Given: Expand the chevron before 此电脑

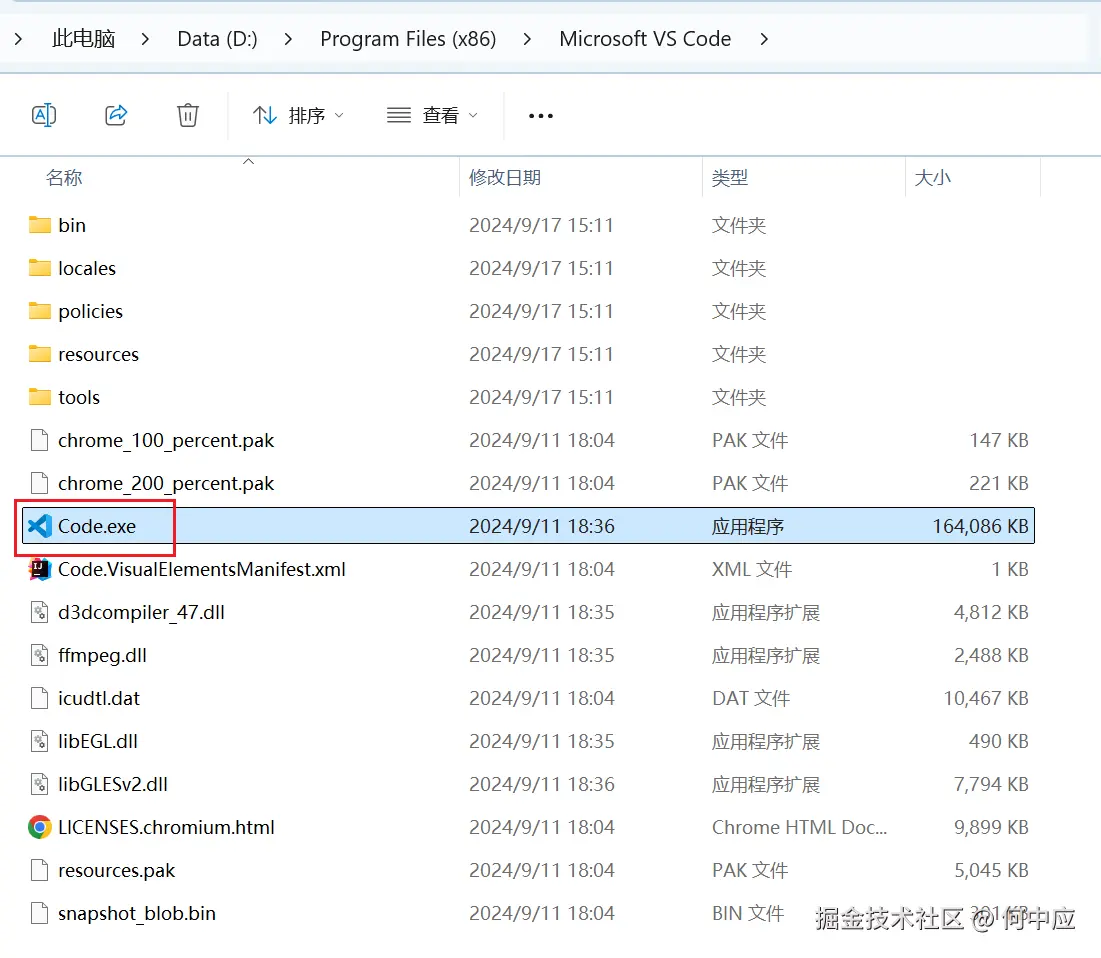Looking at the screenshot, I should pos(18,39).
